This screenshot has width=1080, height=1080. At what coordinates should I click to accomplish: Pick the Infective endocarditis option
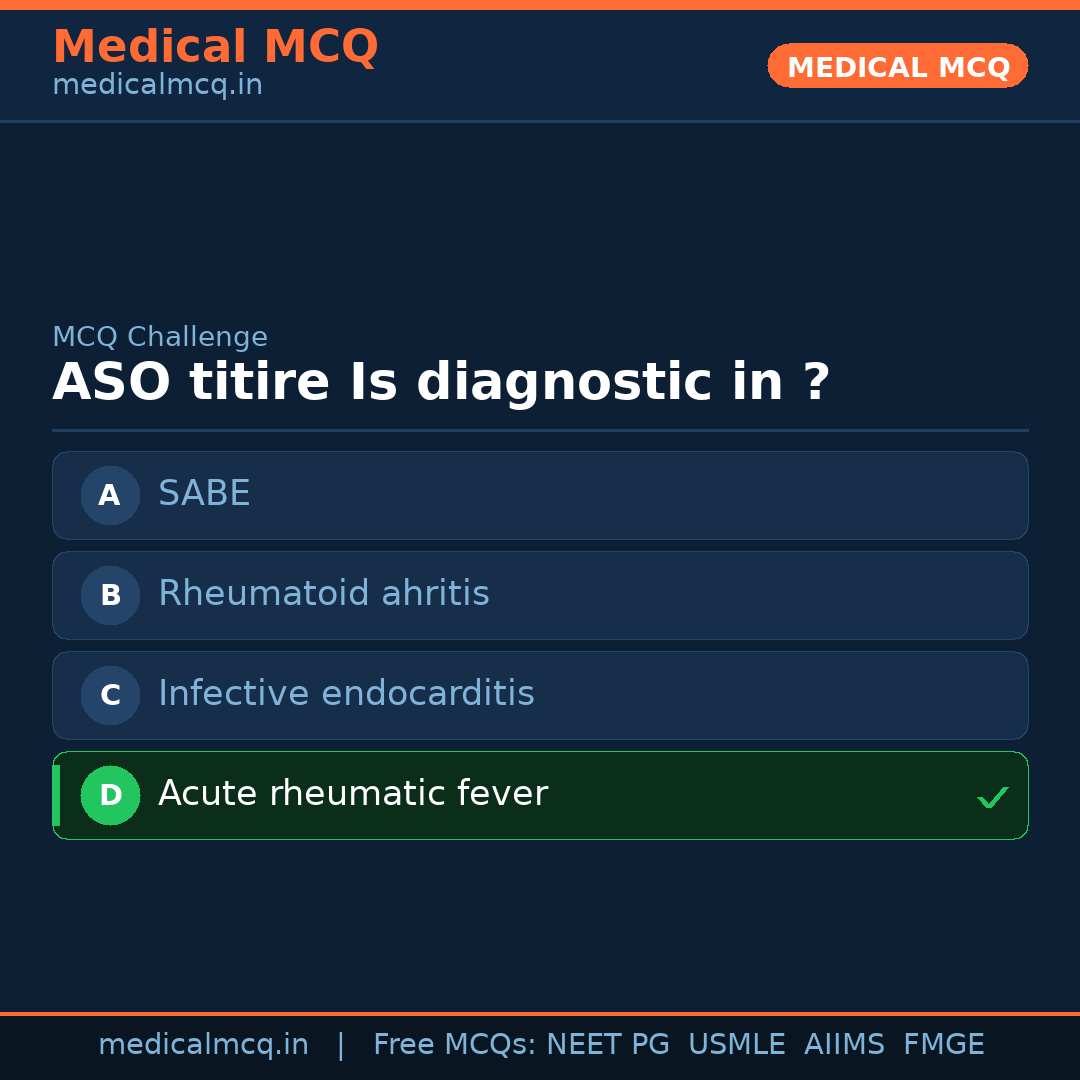(x=540, y=695)
